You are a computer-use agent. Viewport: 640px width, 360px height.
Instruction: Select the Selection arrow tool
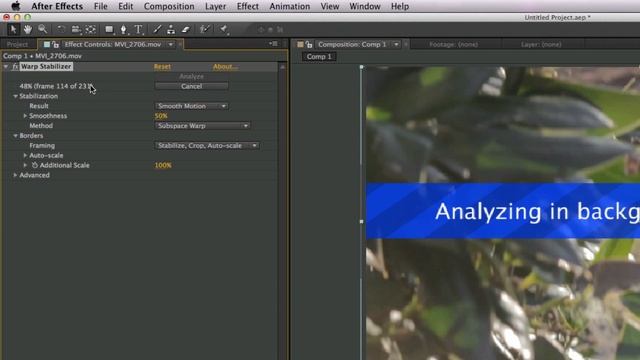[13, 29]
